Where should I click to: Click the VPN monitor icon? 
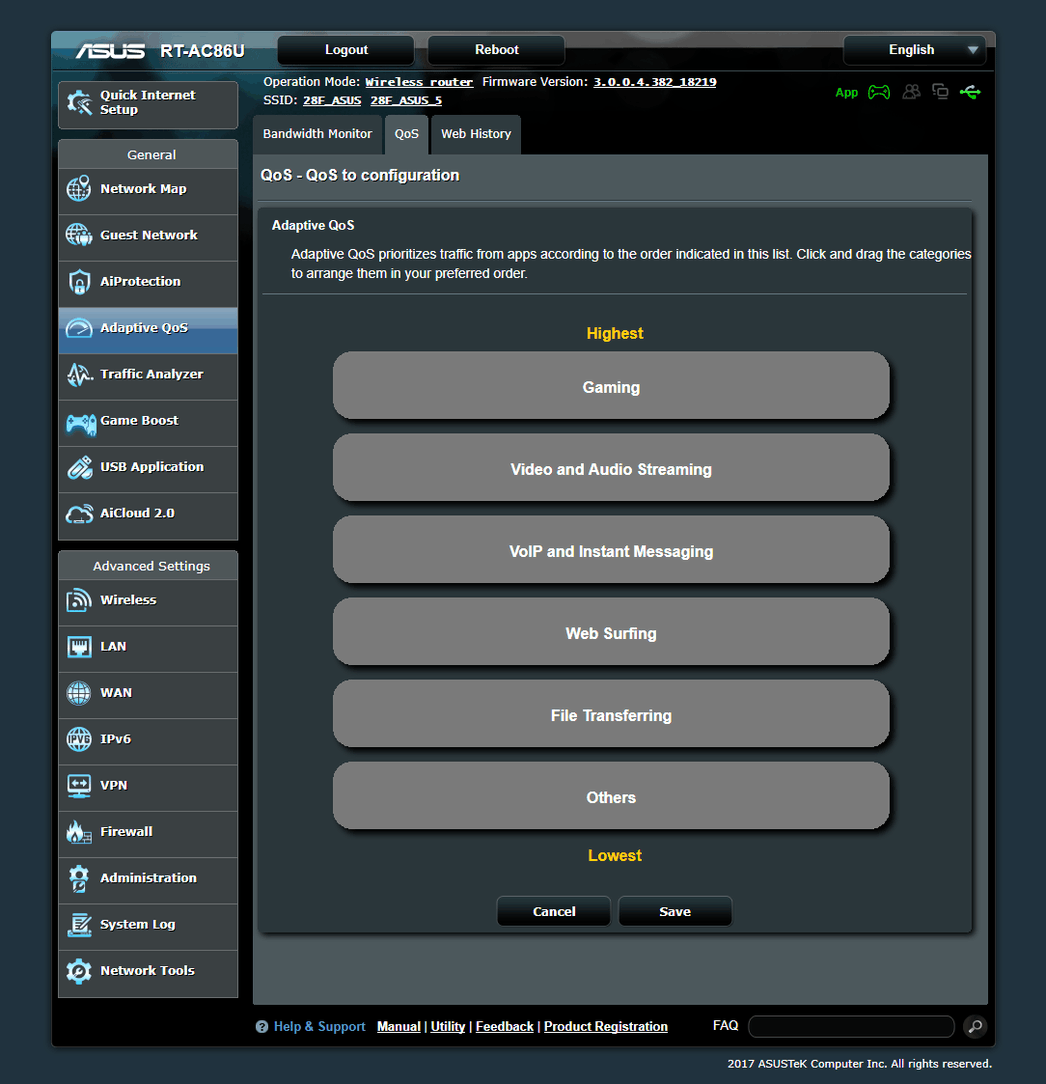(x=79, y=786)
